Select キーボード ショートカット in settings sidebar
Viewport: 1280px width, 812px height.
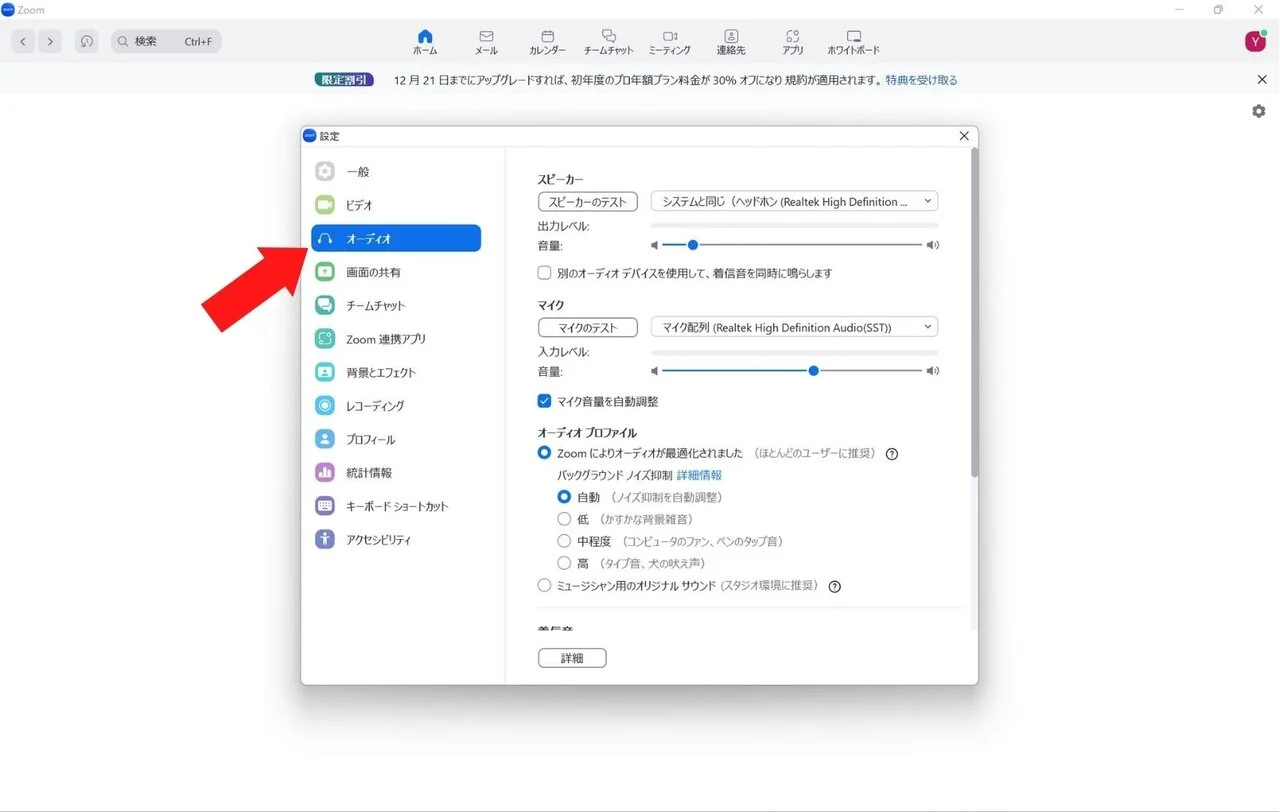[396, 506]
